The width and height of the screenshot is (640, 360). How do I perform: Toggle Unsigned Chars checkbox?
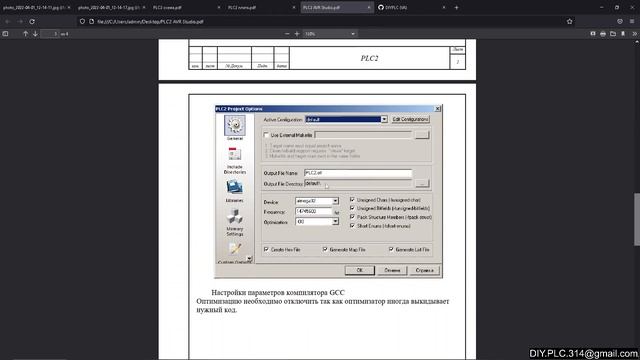click(x=352, y=200)
